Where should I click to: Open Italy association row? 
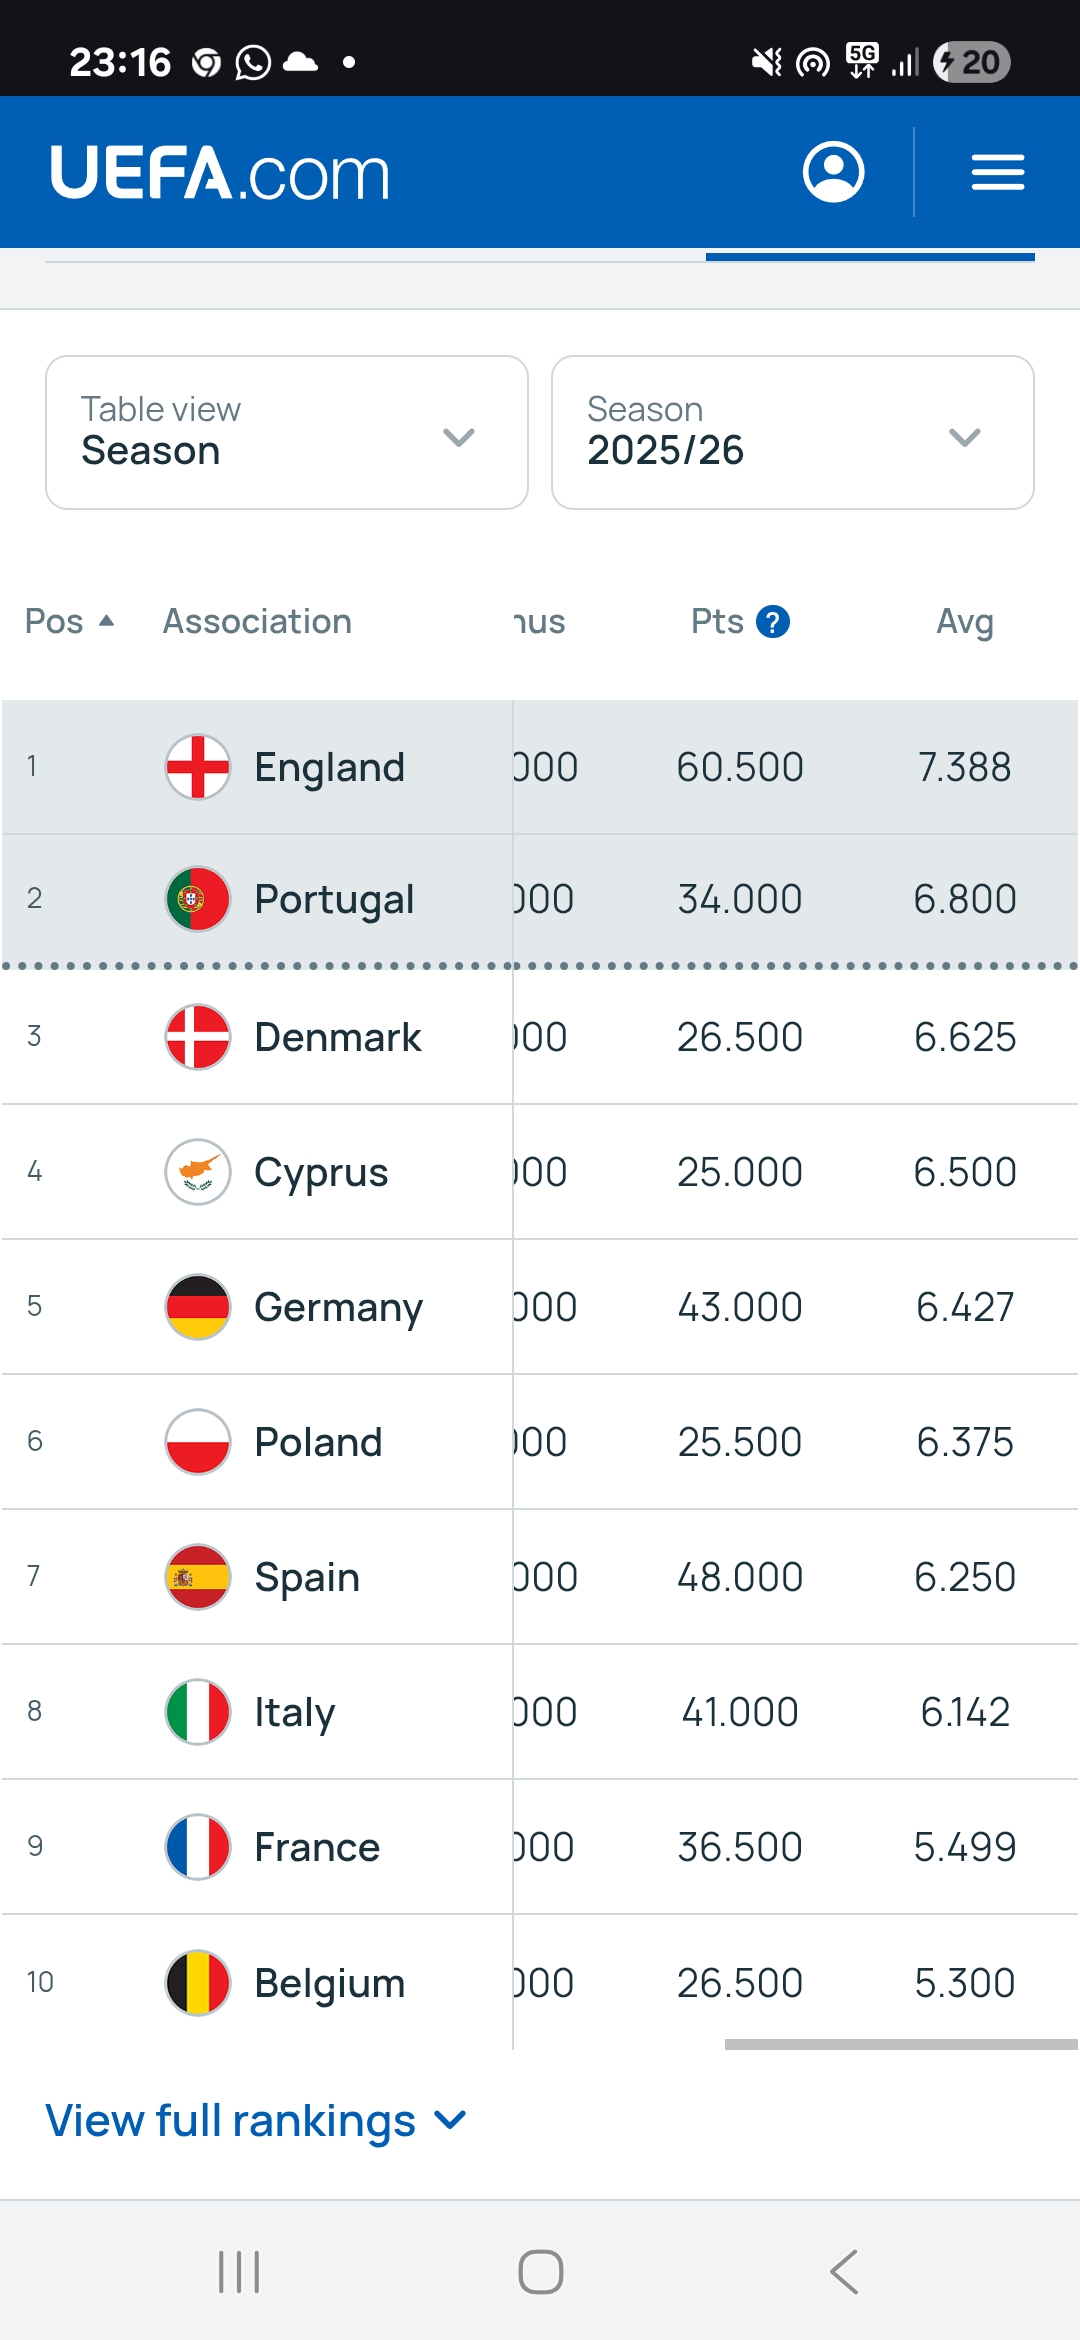pos(294,1712)
